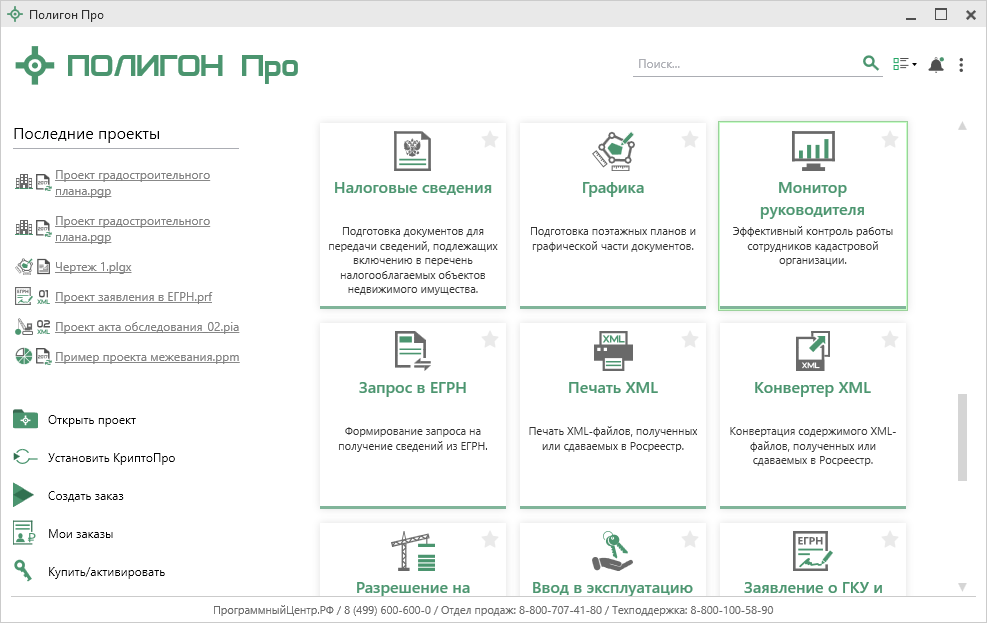Viewport: 987px width, 623px height.
Task: Toggle favorite star on Налоговые сведения
Action: pos(490,140)
